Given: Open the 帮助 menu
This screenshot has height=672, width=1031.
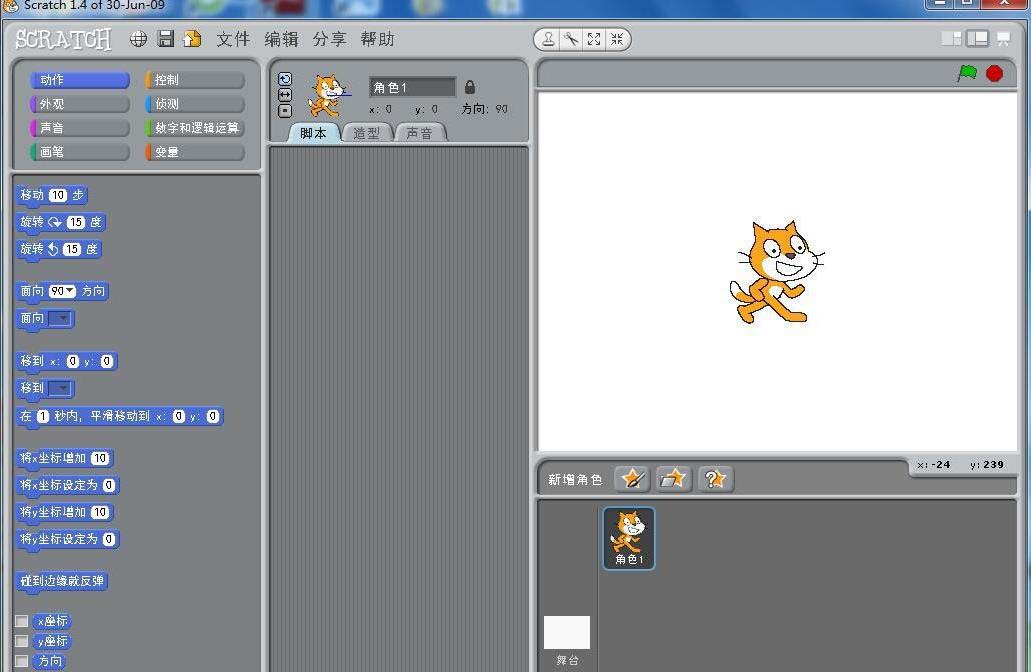Looking at the screenshot, I should tap(377, 39).
